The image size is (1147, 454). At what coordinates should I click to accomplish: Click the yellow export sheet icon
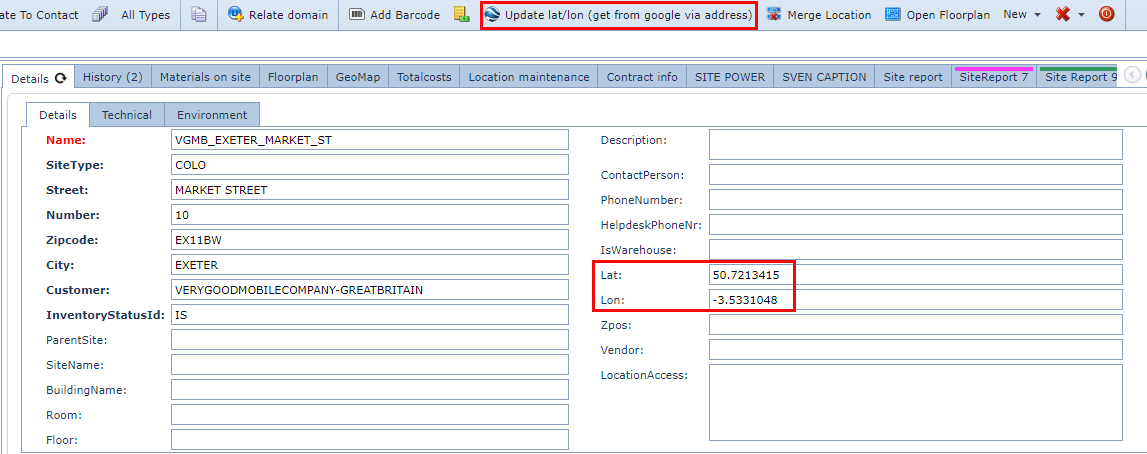pos(461,15)
